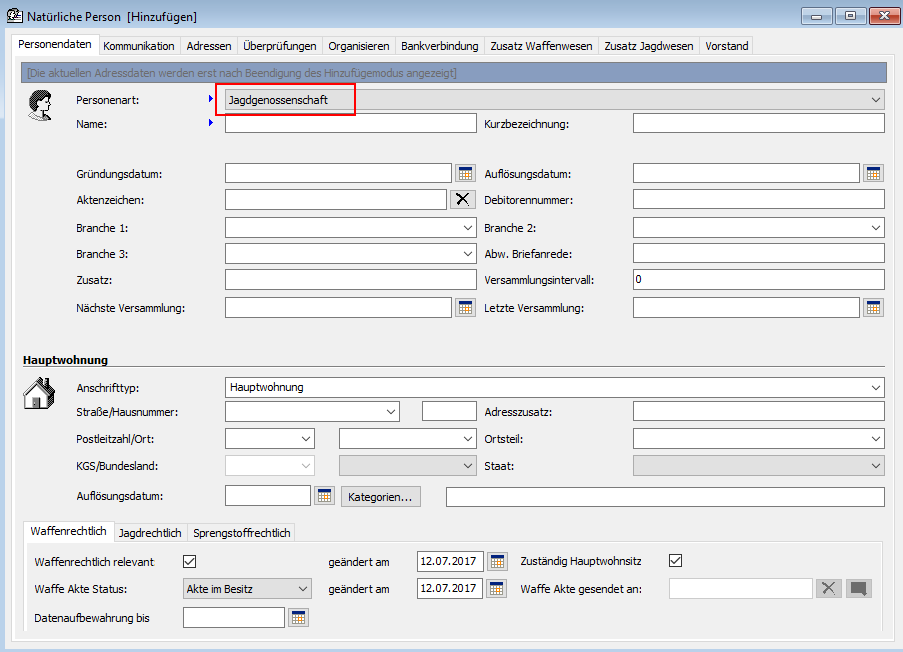Image resolution: width=903 pixels, height=652 pixels.
Task: Switch to the Jagdrechtlich sub-tab
Action: pos(150,533)
